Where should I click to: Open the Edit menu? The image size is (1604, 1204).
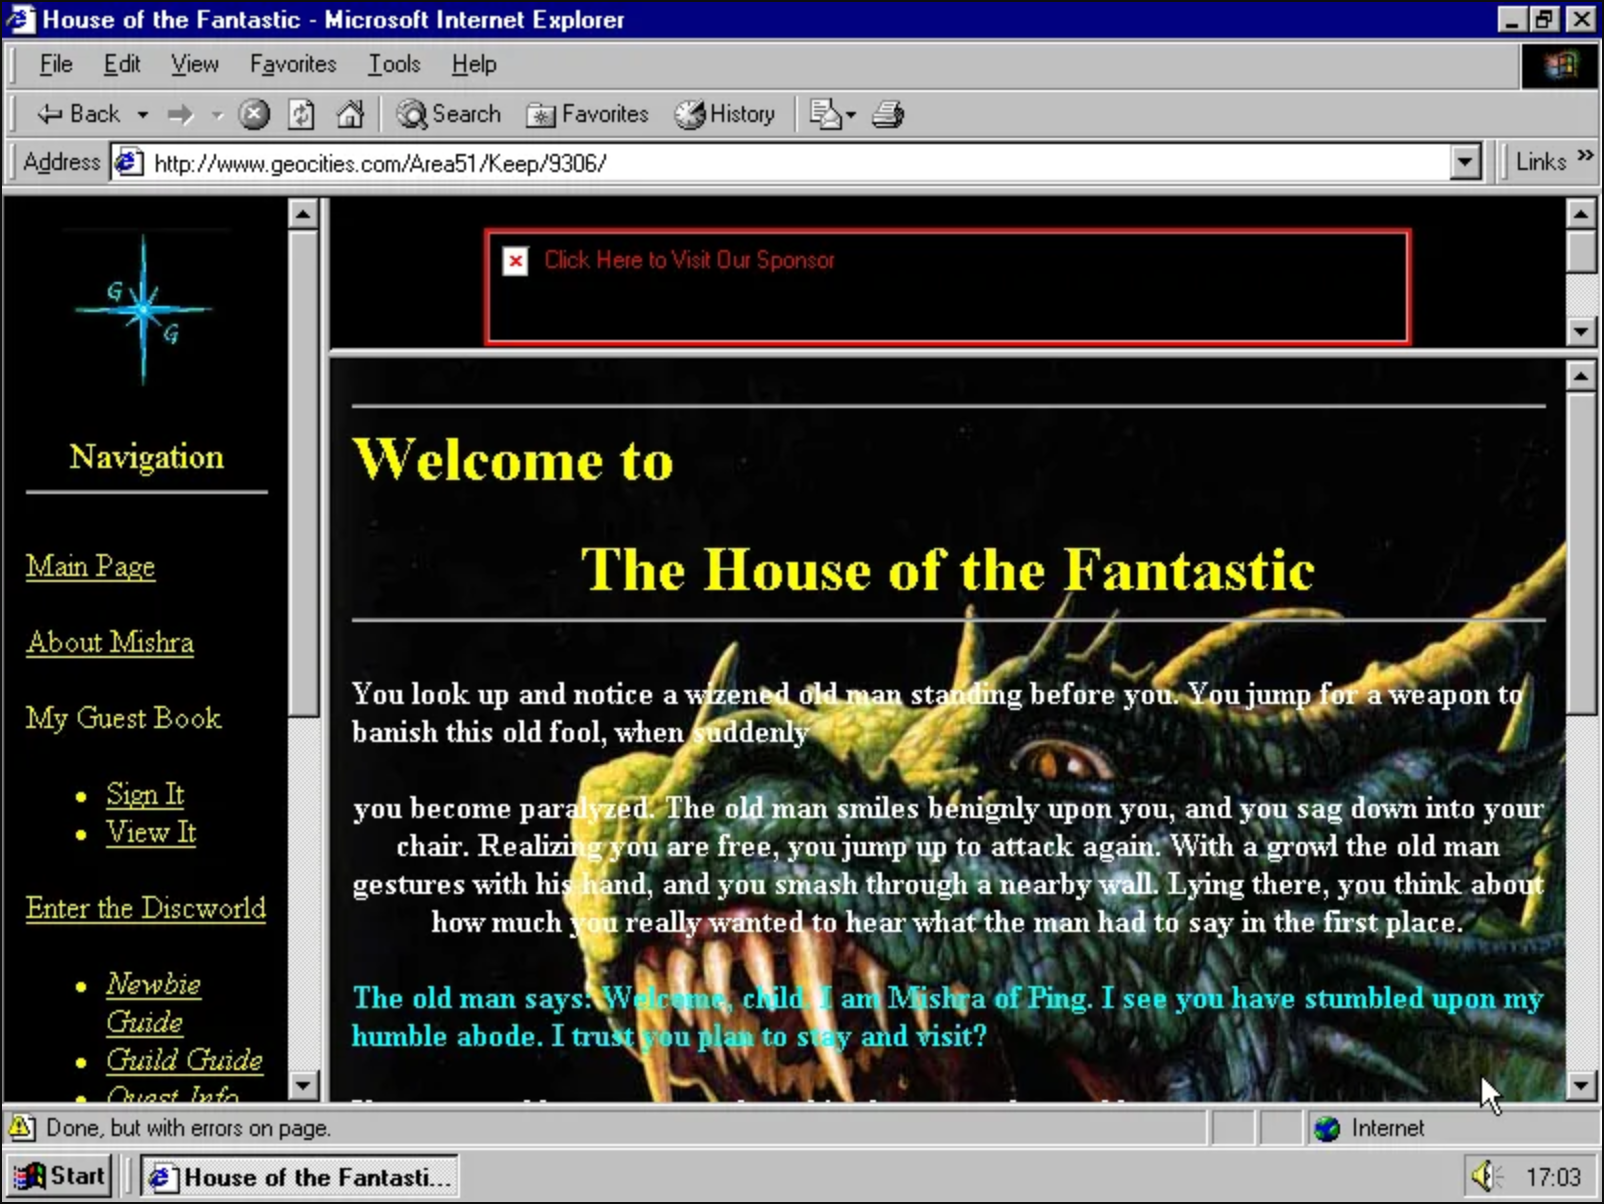tap(122, 64)
